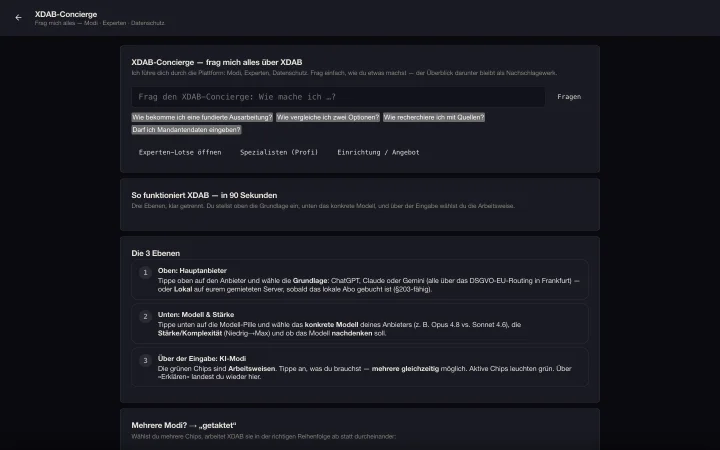
Task: Click the XDAB-Concierge title in the header
Action: click(66, 14)
